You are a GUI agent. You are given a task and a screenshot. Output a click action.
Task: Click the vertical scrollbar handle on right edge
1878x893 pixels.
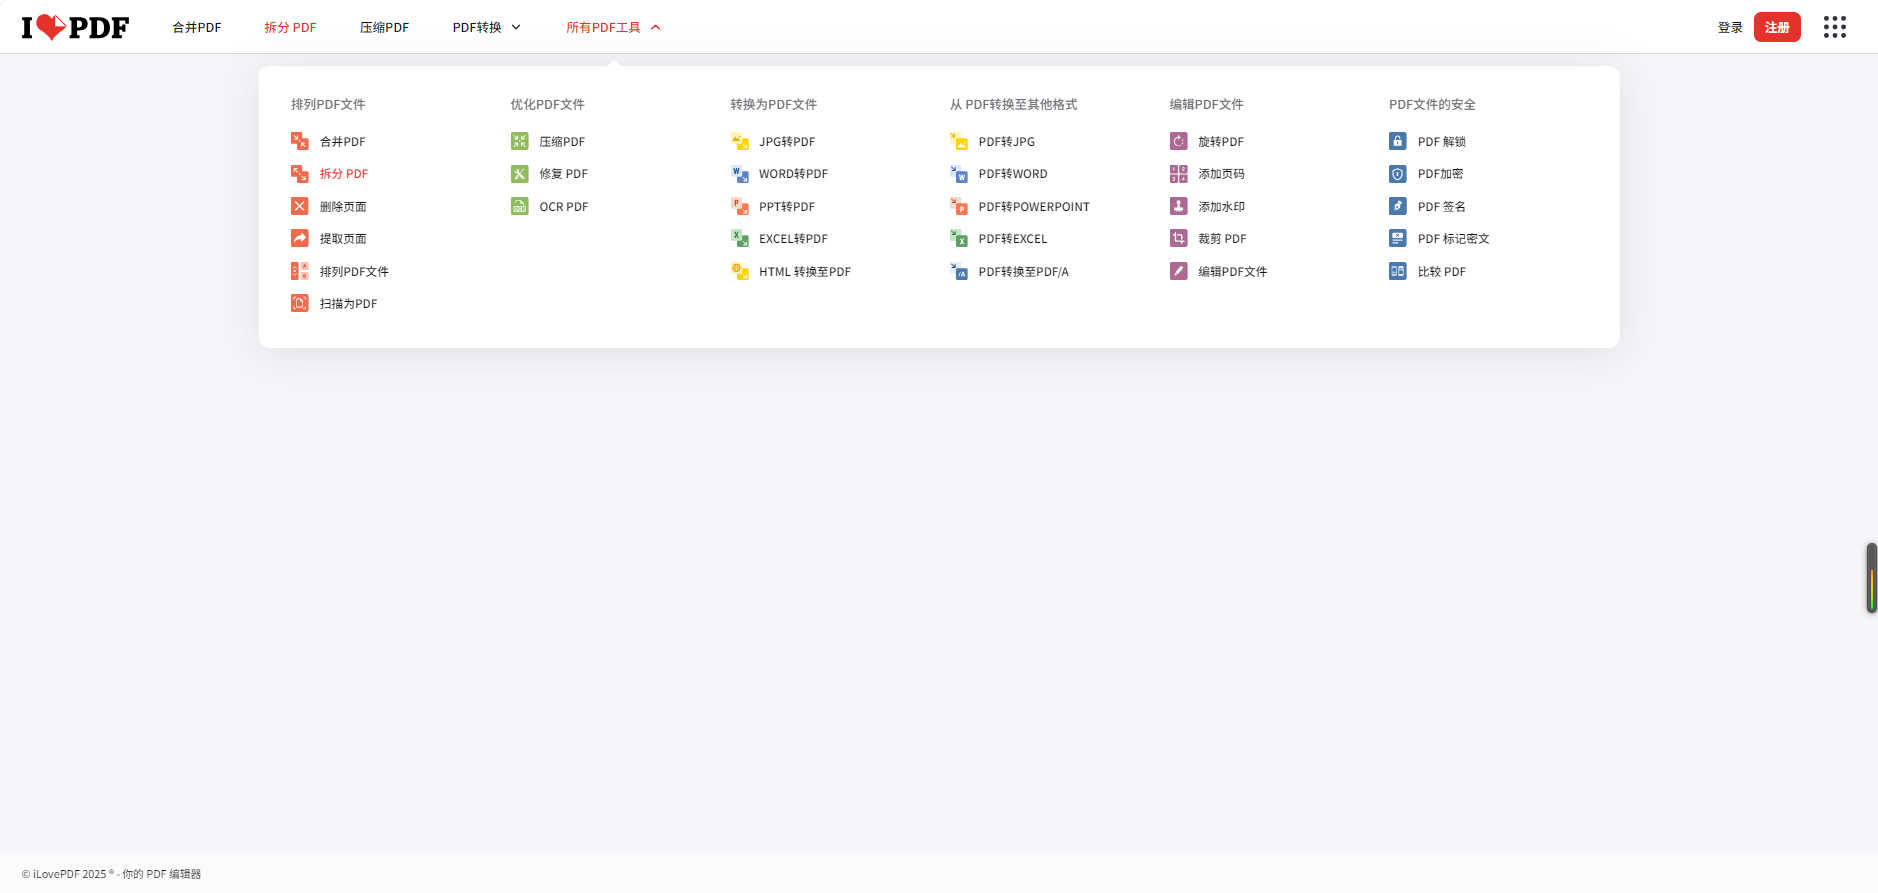click(1871, 578)
